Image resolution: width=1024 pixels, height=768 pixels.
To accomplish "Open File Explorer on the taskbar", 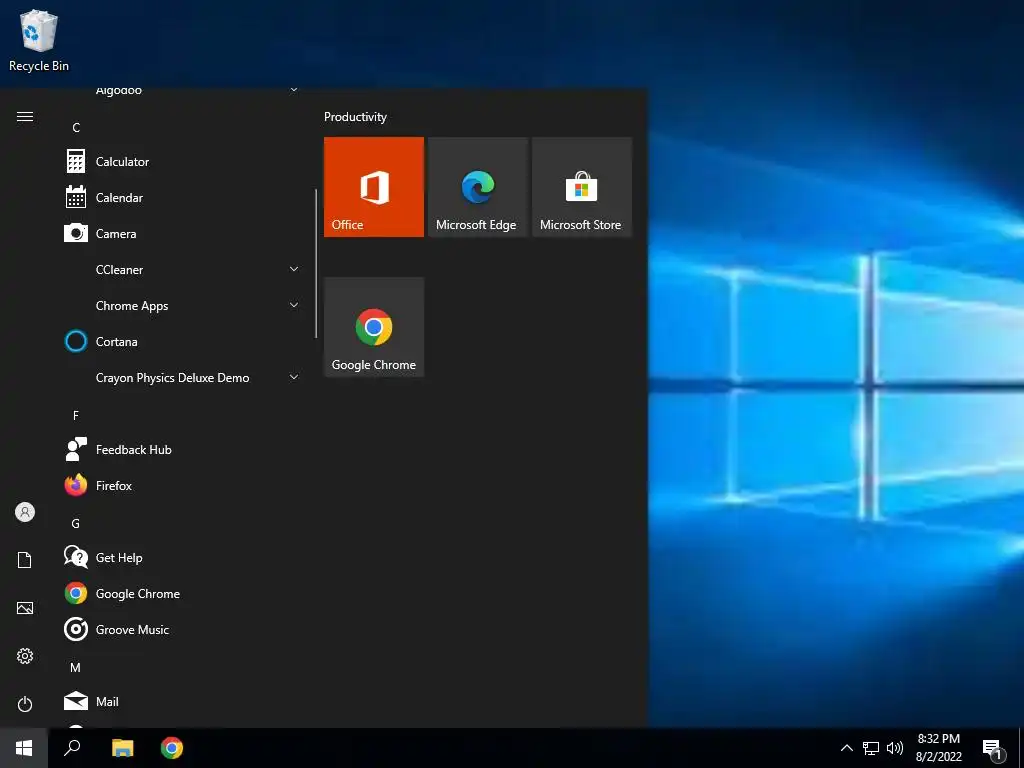I will coord(122,748).
